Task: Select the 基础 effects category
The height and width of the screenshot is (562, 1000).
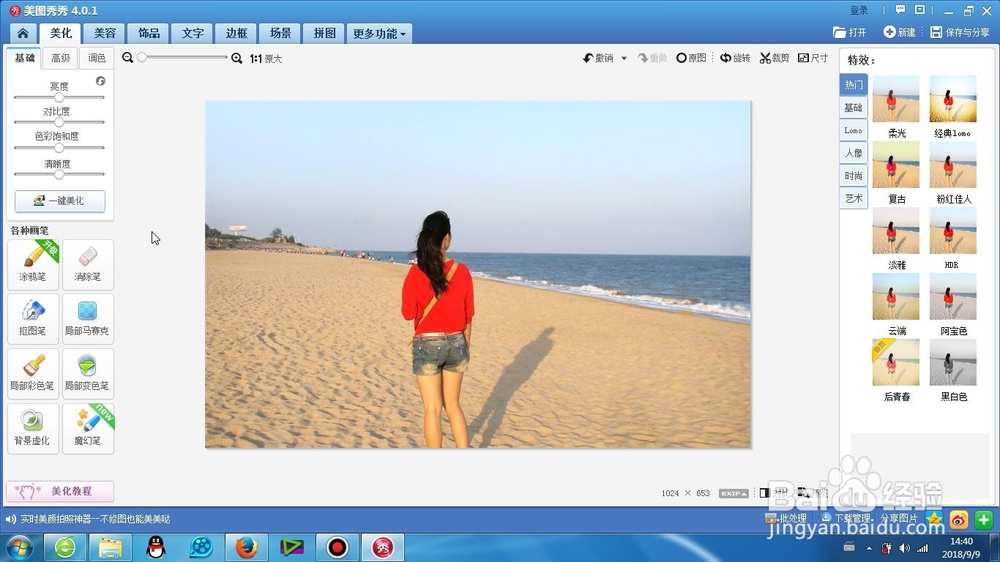Action: tap(853, 108)
